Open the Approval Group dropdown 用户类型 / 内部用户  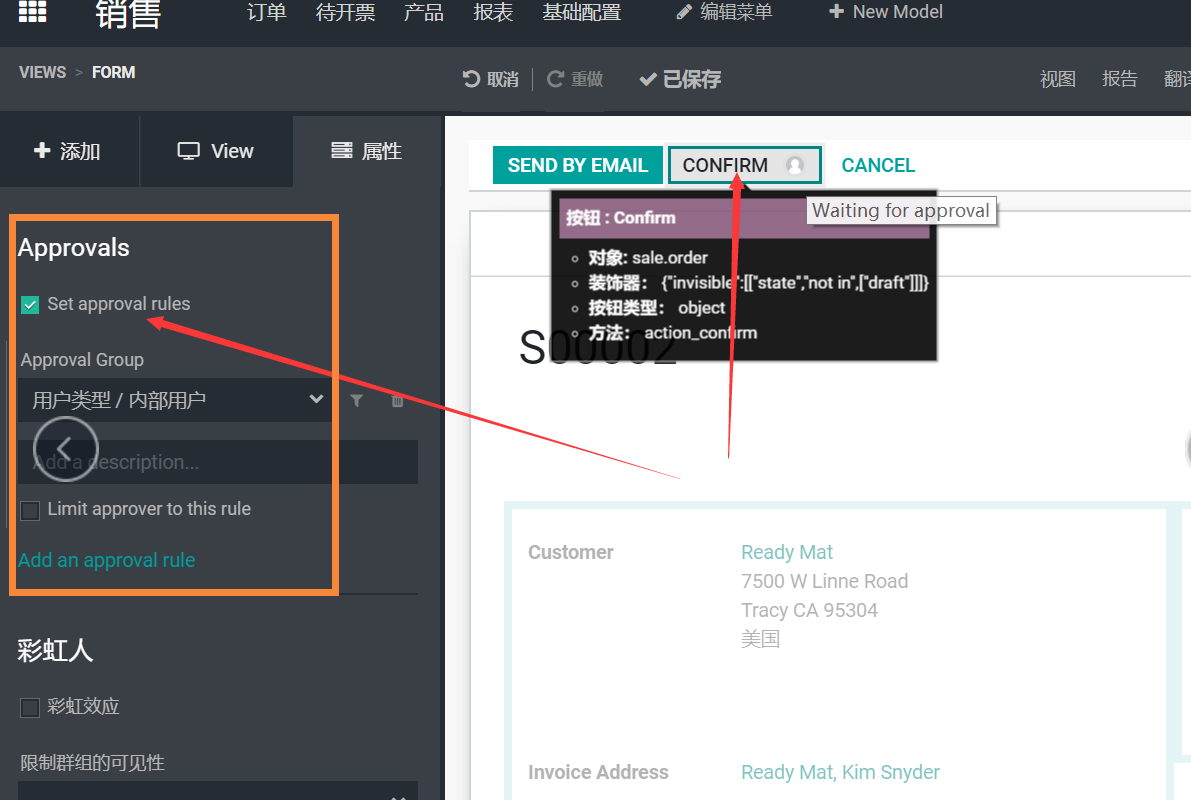[175, 400]
